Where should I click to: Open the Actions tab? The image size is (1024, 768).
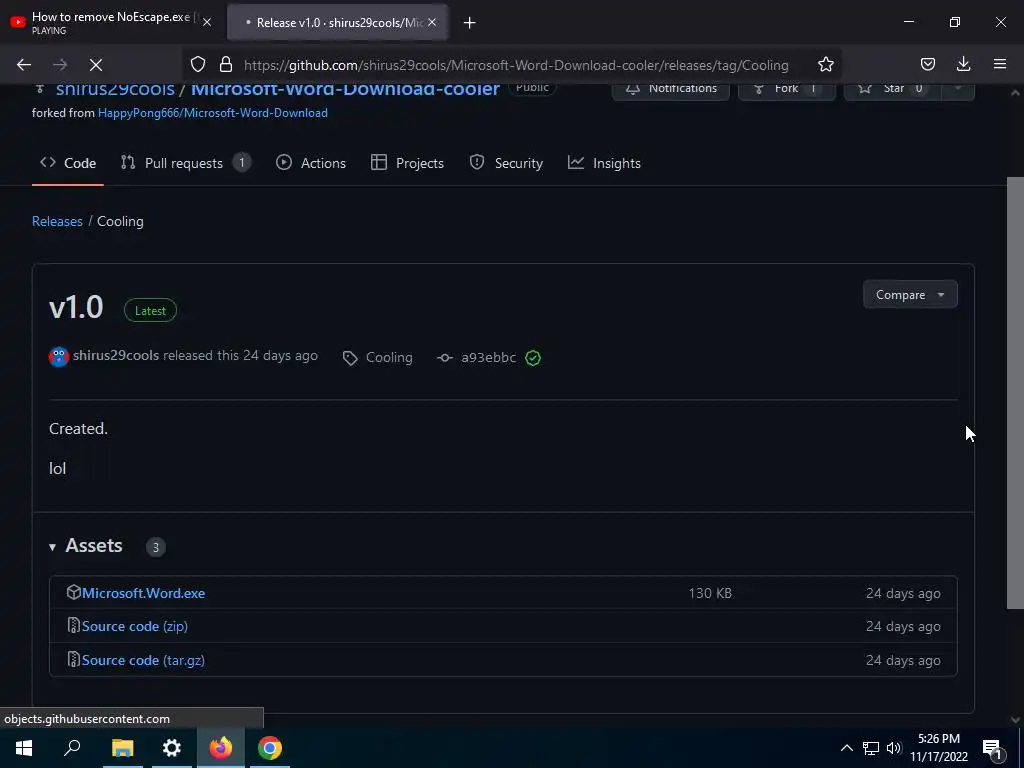pyautogui.click(x=311, y=163)
